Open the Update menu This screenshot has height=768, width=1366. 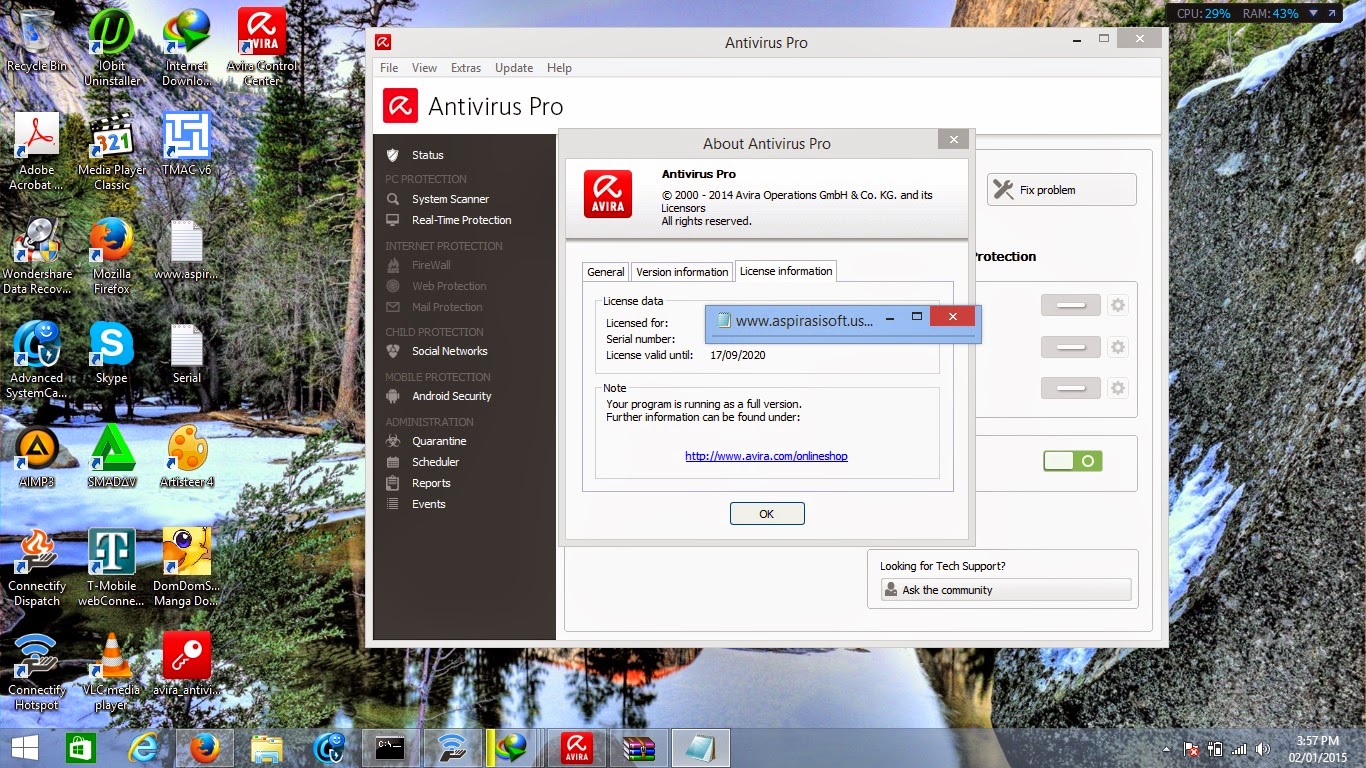click(514, 68)
